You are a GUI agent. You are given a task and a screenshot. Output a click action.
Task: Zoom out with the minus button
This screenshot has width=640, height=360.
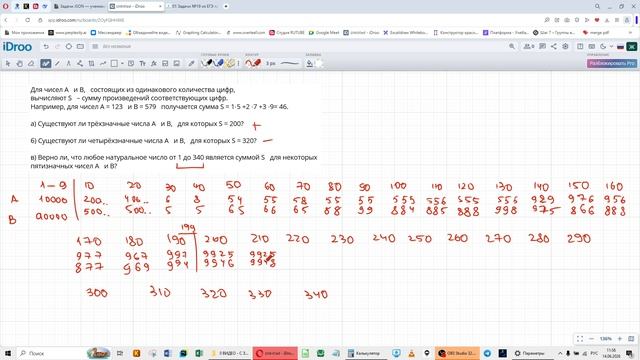591,339
